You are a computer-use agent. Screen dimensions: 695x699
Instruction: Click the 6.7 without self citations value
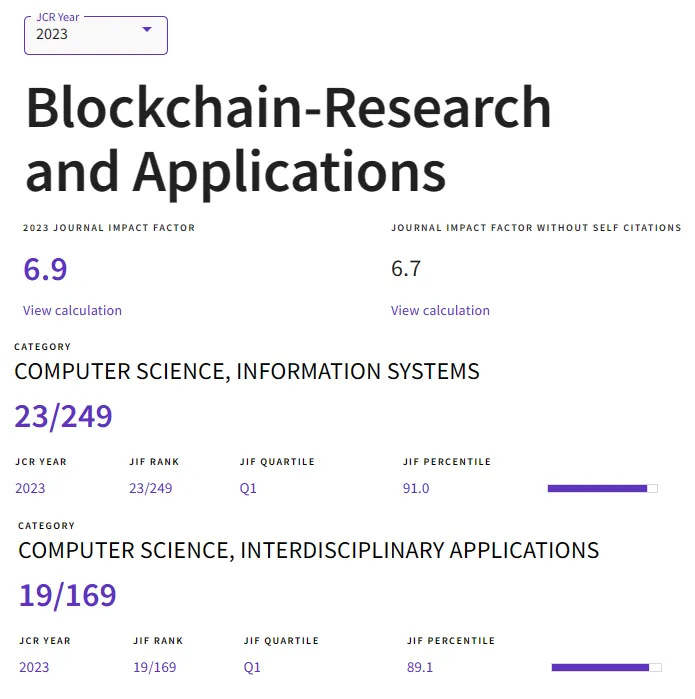[x=406, y=269]
